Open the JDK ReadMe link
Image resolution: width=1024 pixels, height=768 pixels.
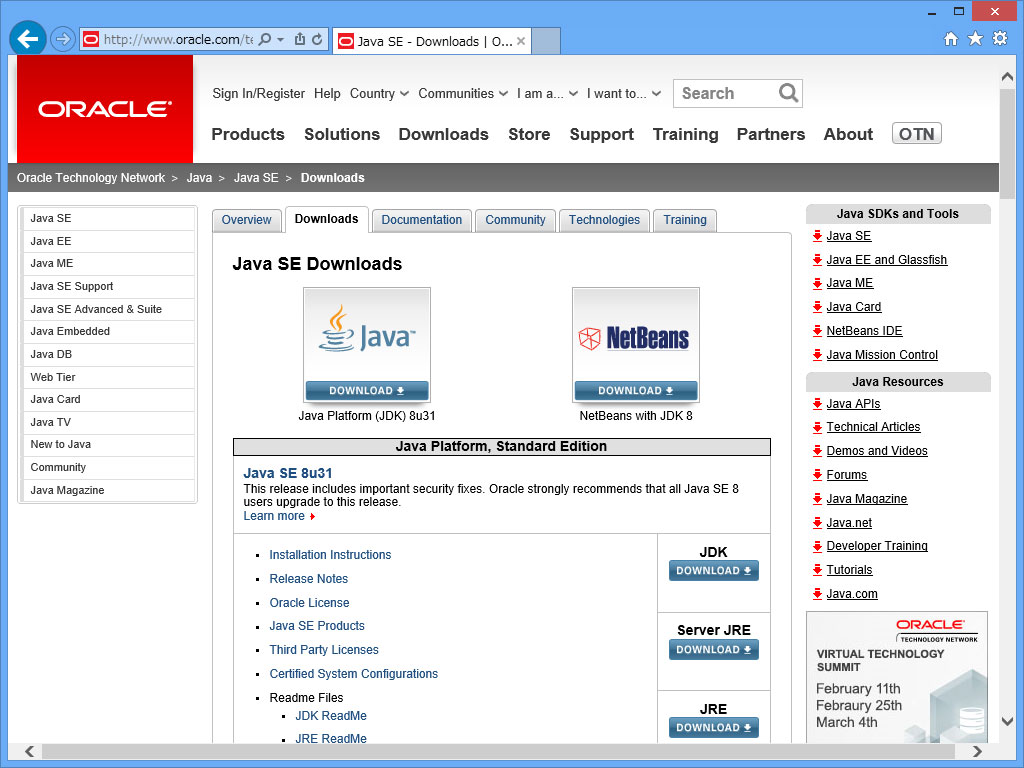click(x=331, y=715)
